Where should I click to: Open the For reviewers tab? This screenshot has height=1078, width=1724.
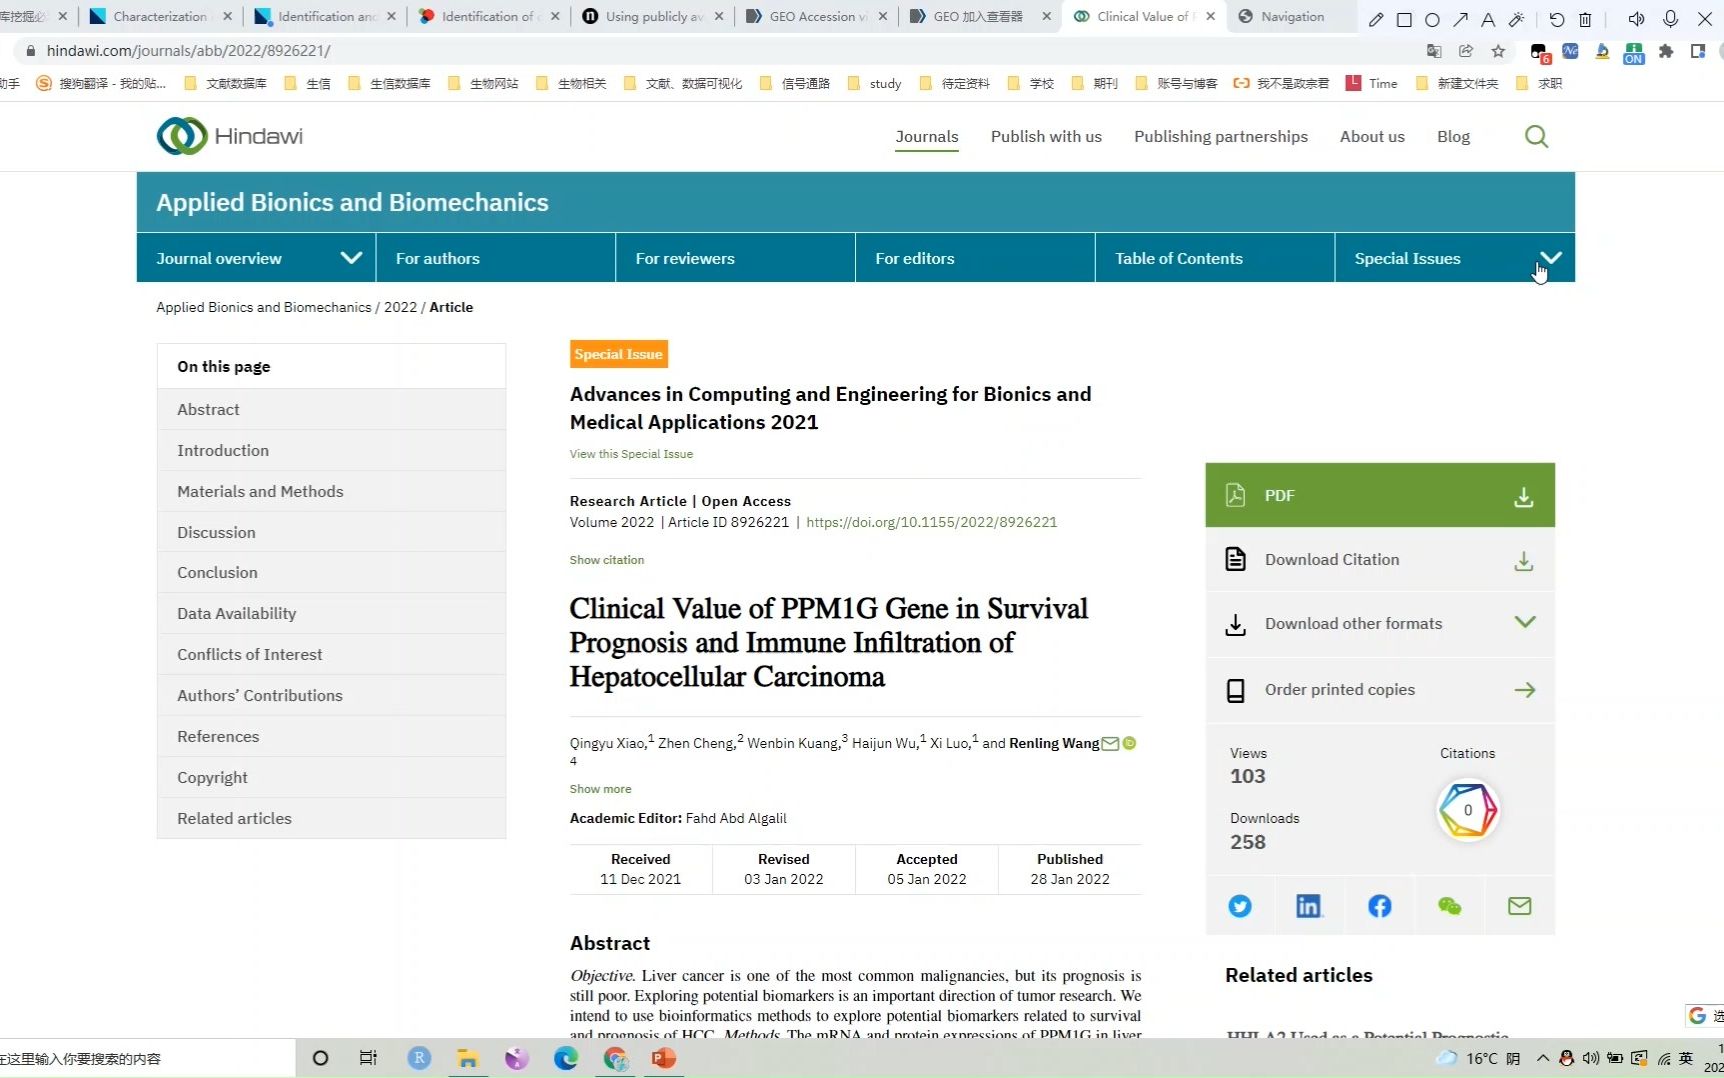[x=736, y=258]
